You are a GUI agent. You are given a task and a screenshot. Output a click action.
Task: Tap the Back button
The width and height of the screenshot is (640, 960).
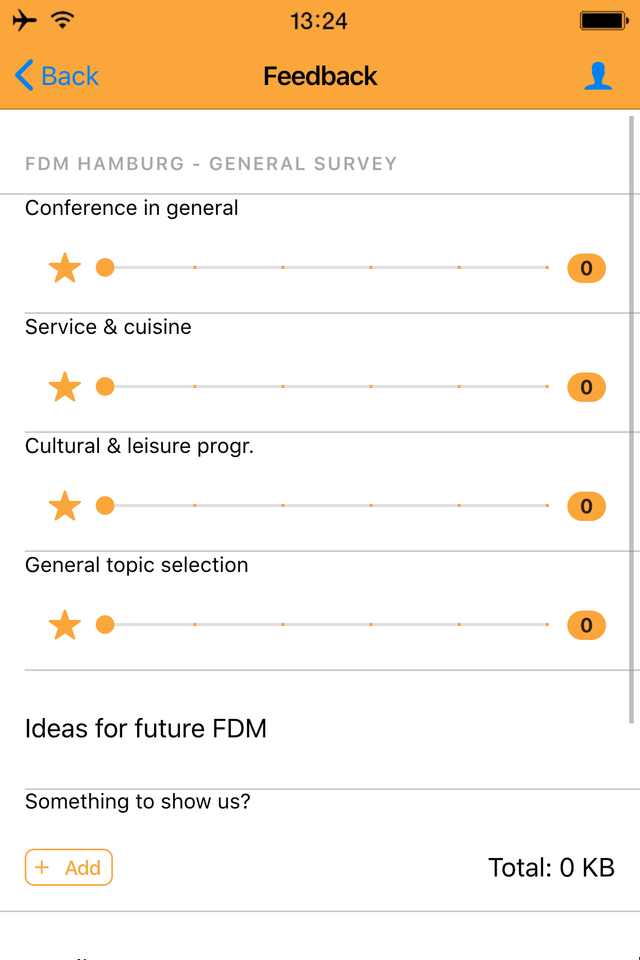pyautogui.click(x=57, y=76)
